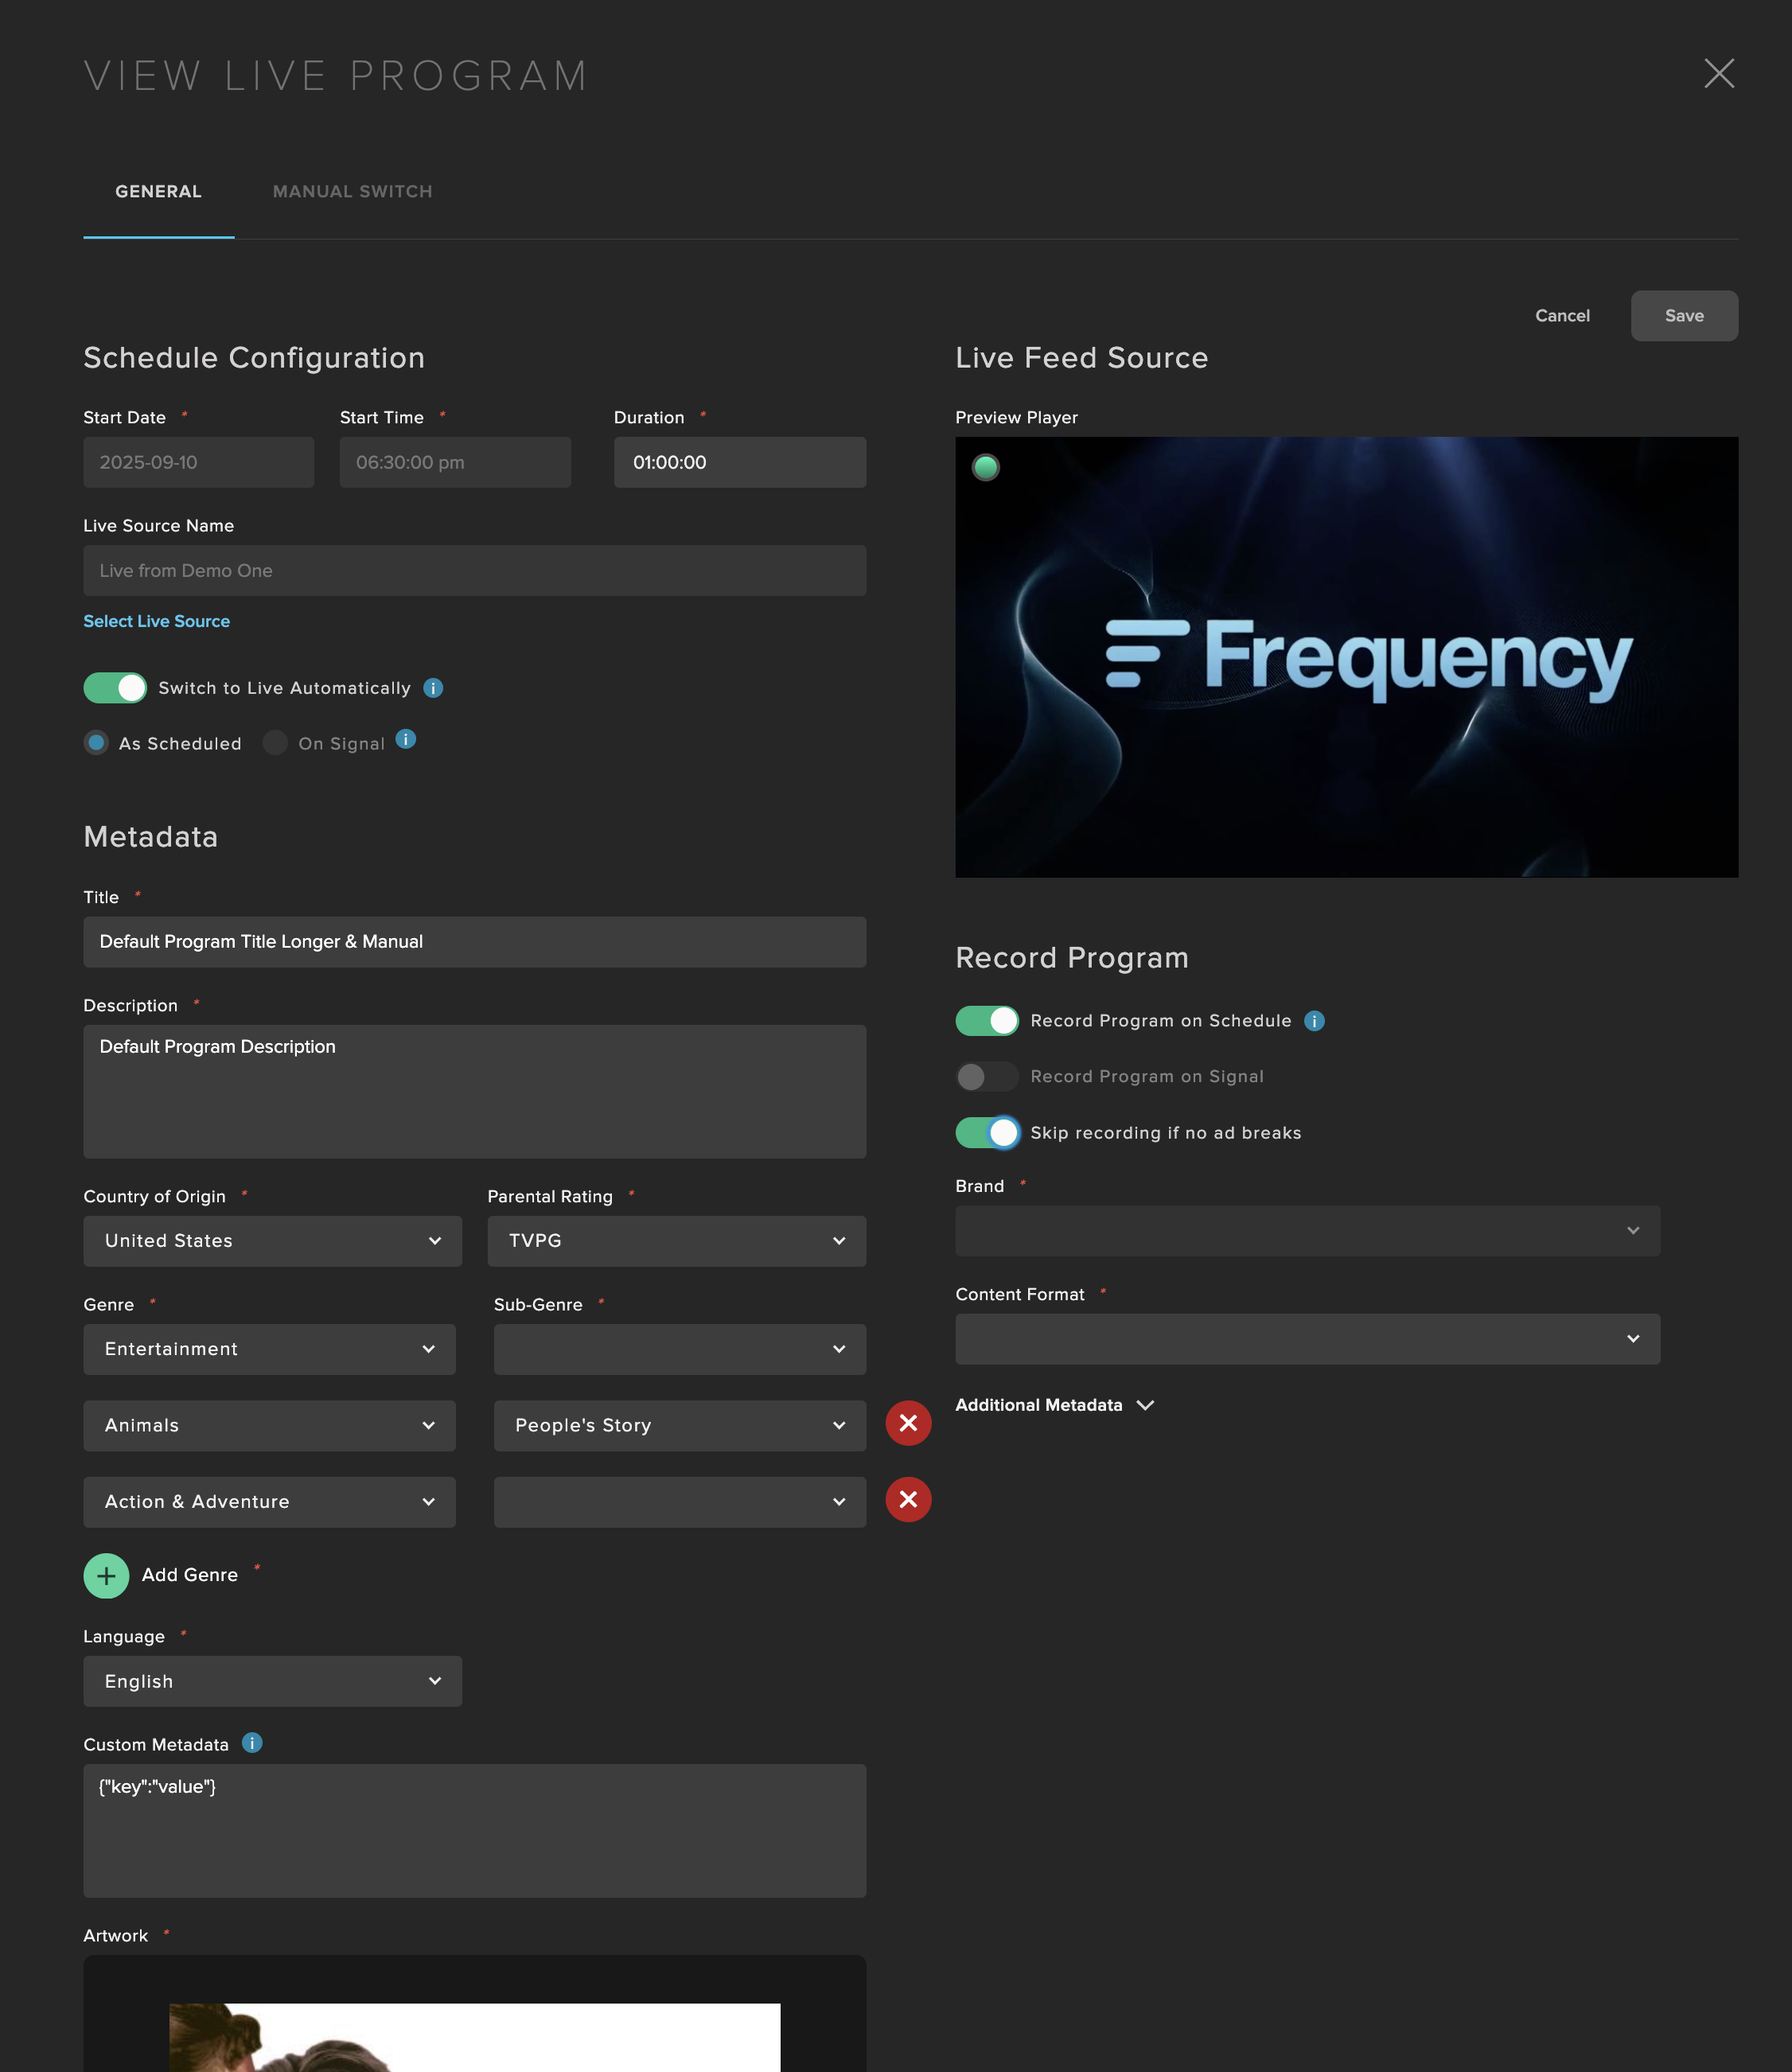Open the General tab
The height and width of the screenshot is (2072, 1792).
coord(158,192)
